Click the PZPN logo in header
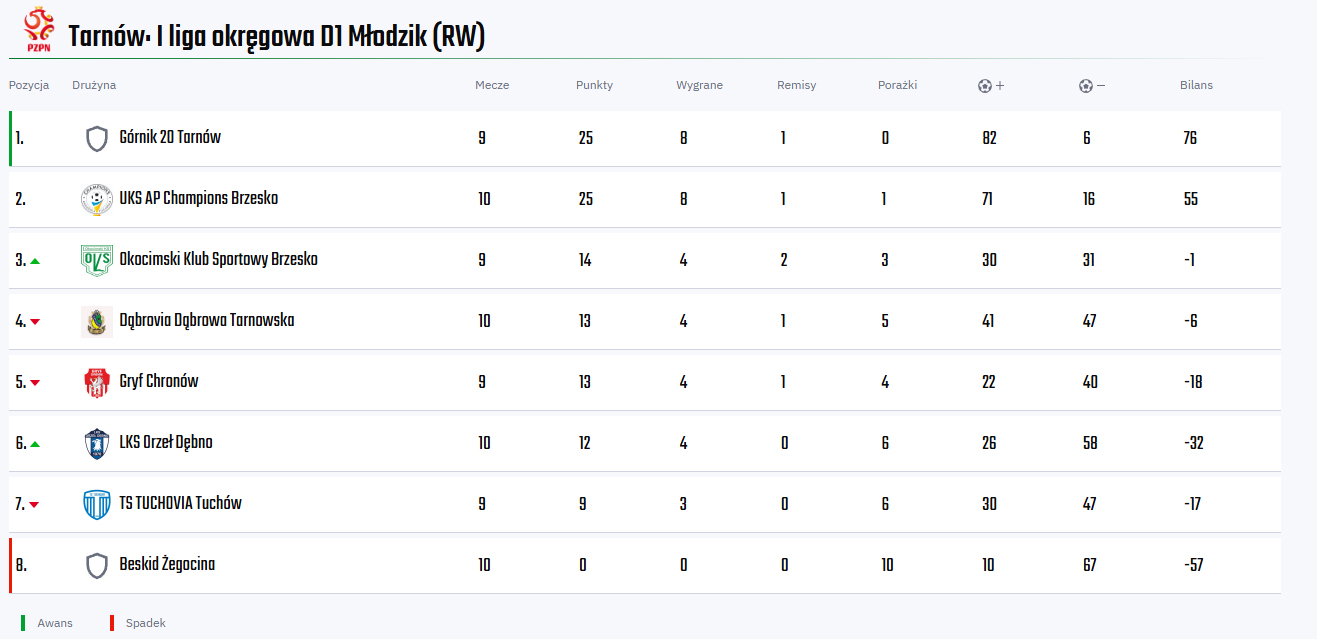The image size is (1317, 639). [39, 30]
